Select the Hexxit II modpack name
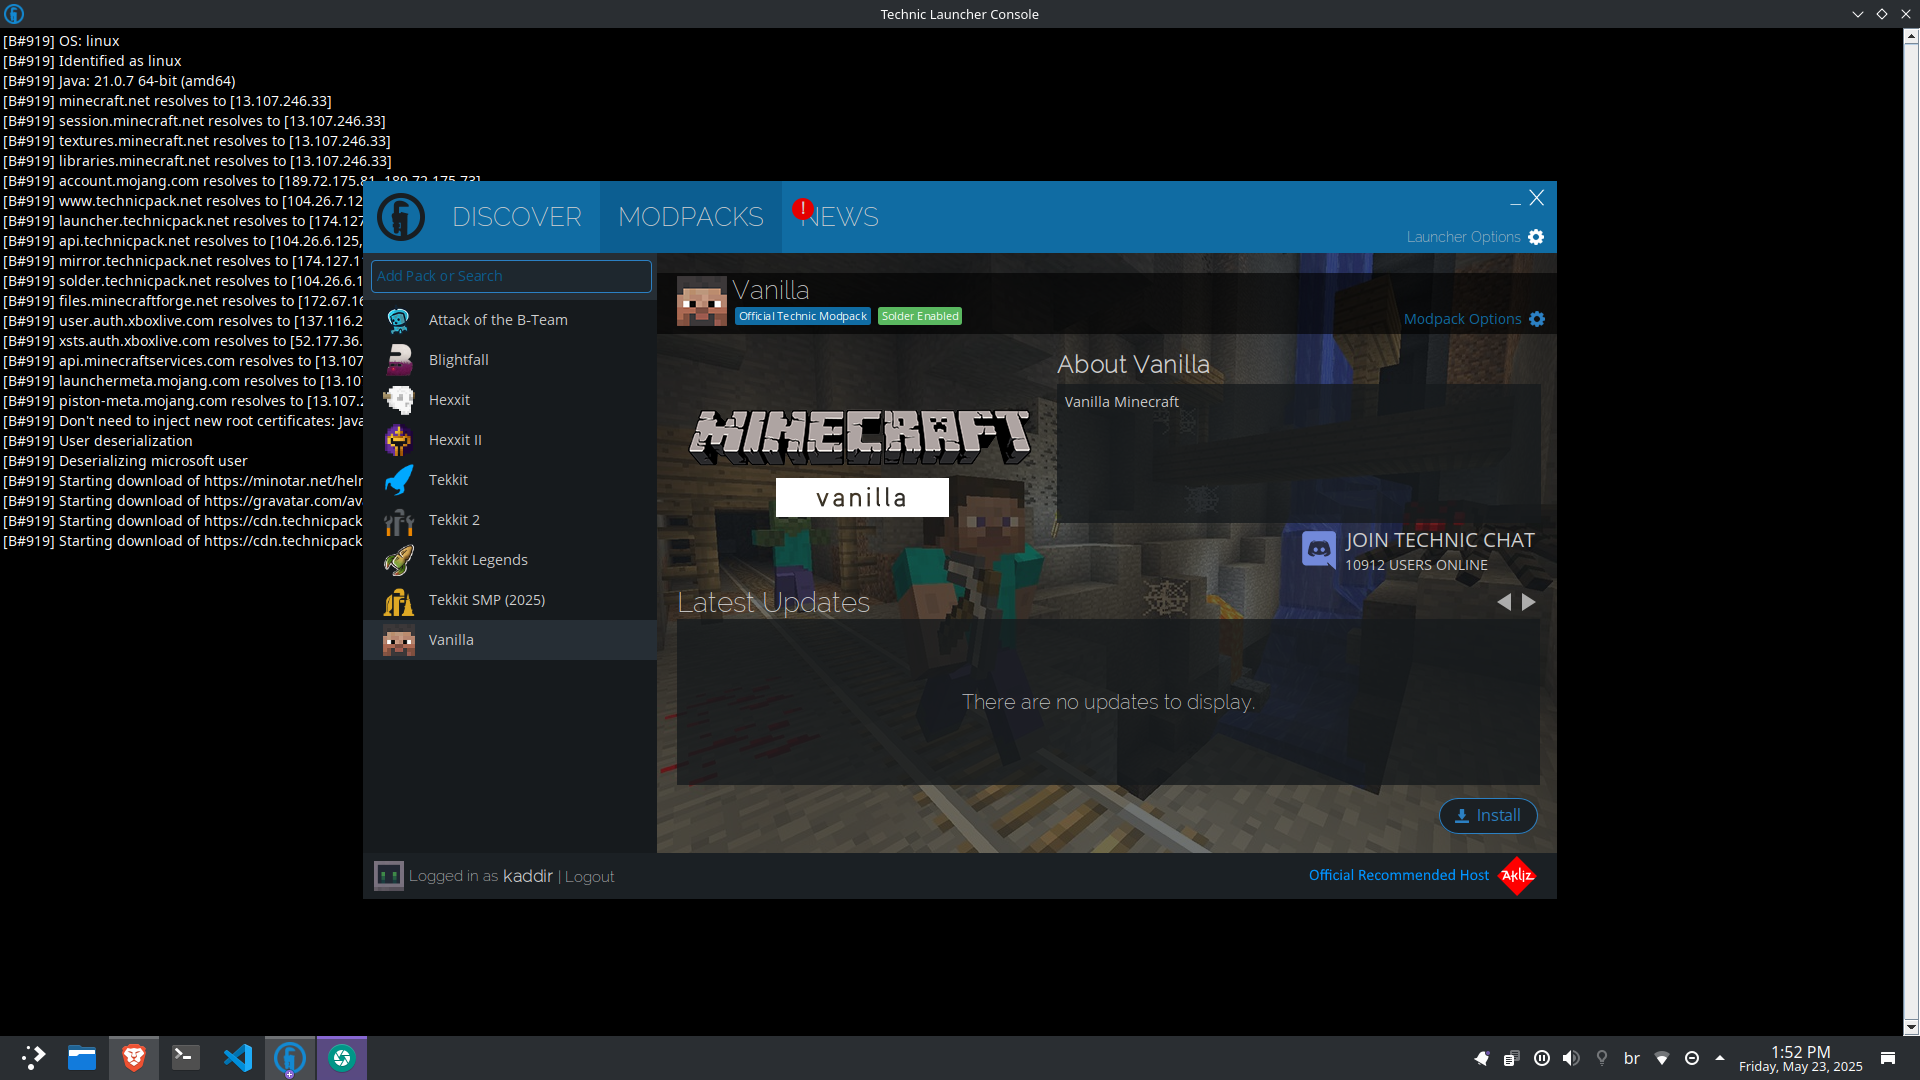 click(x=455, y=440)
